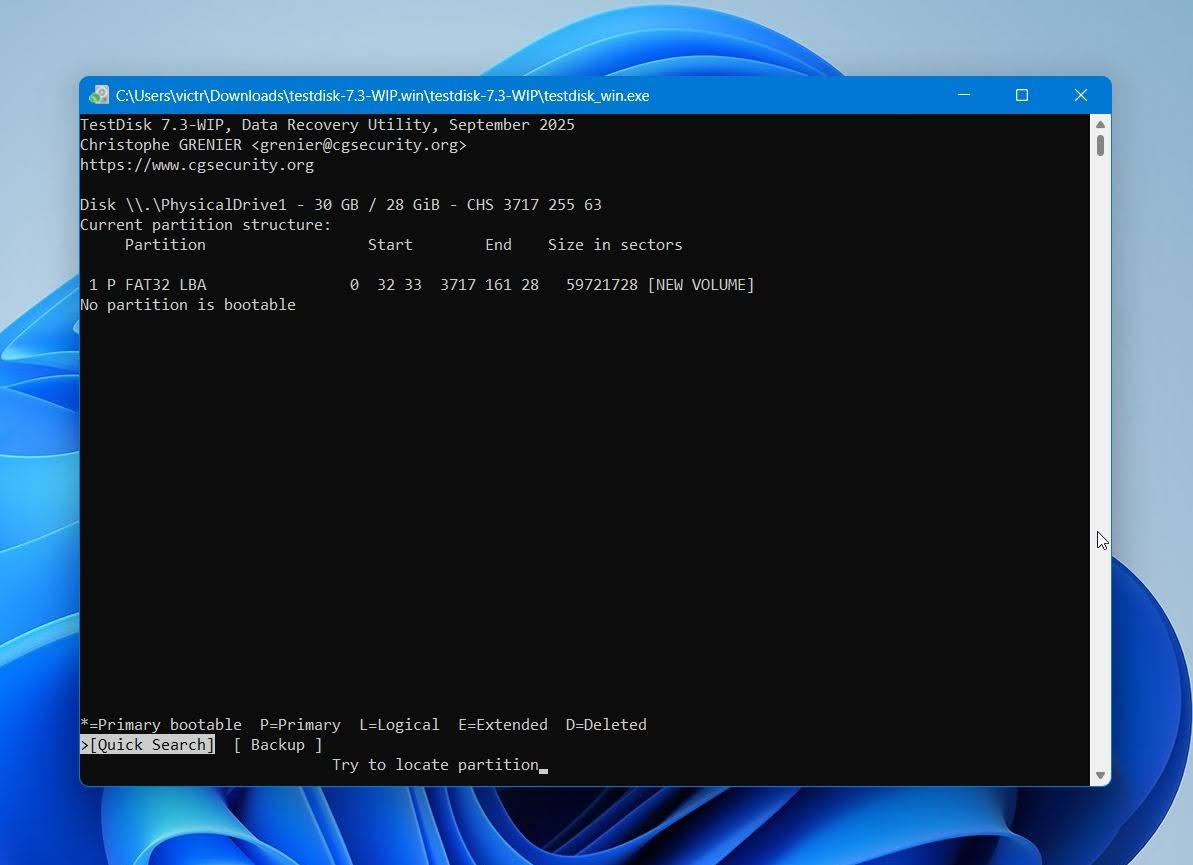Maximize the TestDisk console window
The image size is (1193, 865).
(x=1022, y=95)
